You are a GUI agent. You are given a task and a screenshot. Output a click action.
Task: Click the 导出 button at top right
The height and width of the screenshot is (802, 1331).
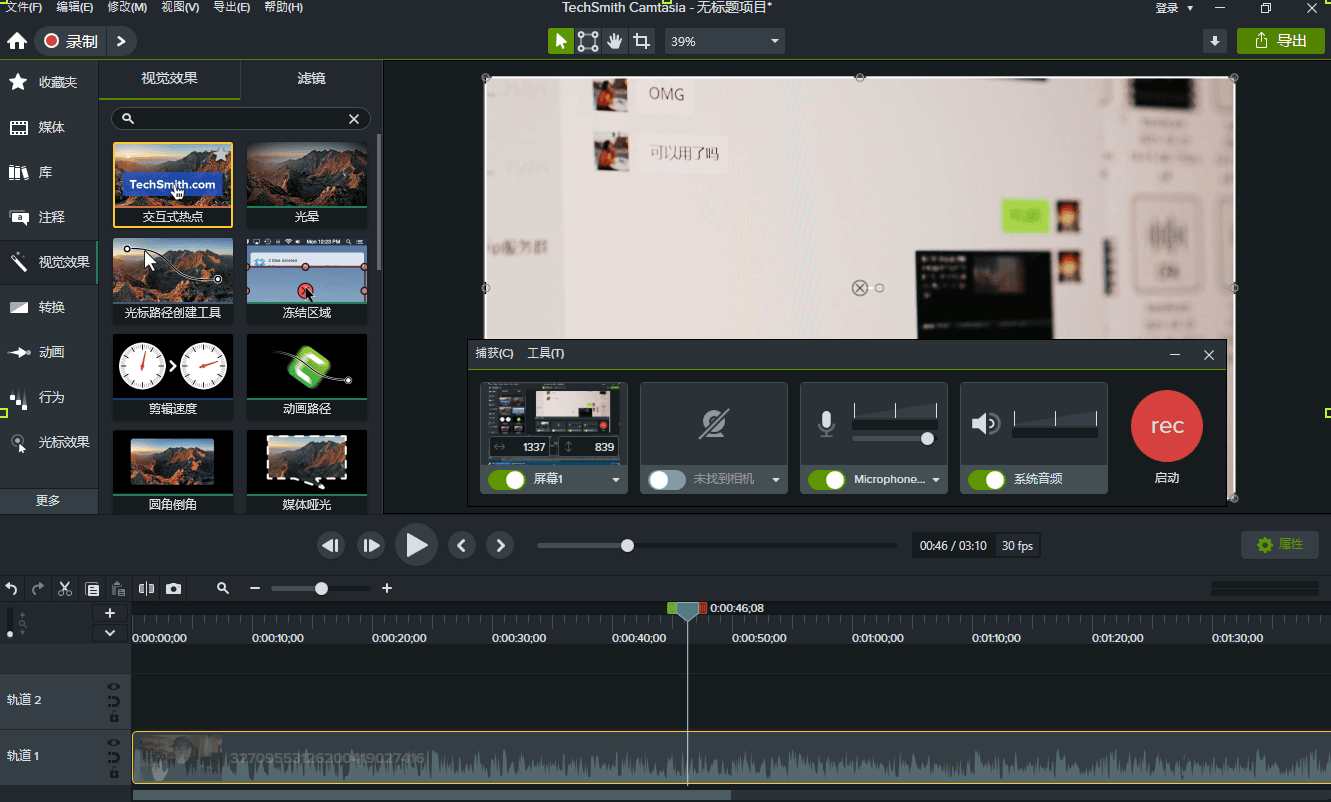pos(1281,41)
